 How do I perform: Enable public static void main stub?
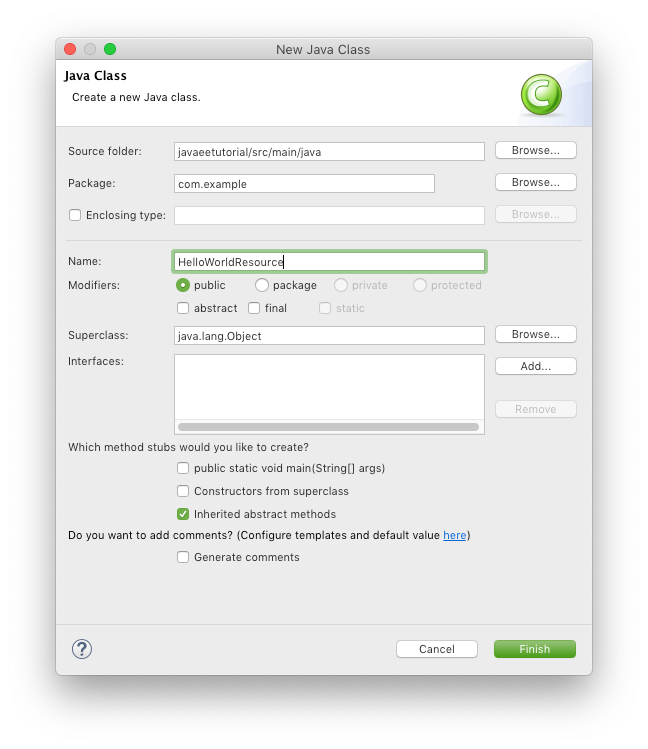click(183, 468)
